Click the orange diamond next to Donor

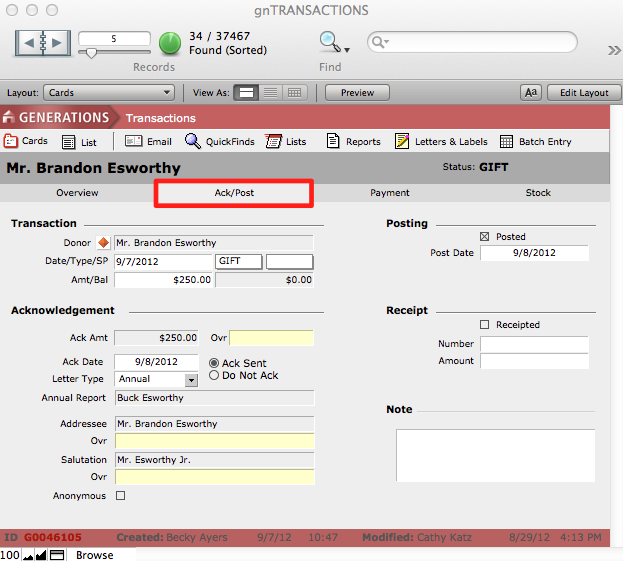102,243
